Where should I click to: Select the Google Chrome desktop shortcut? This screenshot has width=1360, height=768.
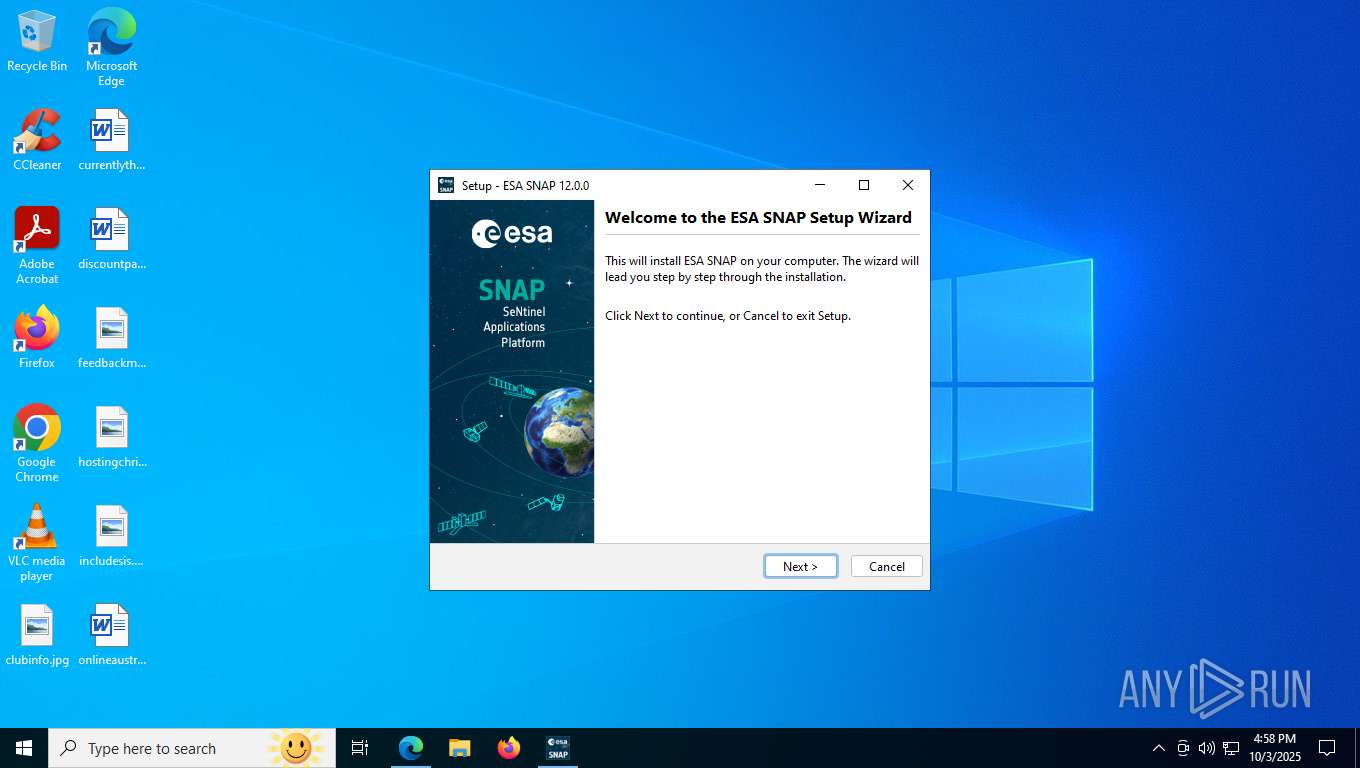[37, 444]
